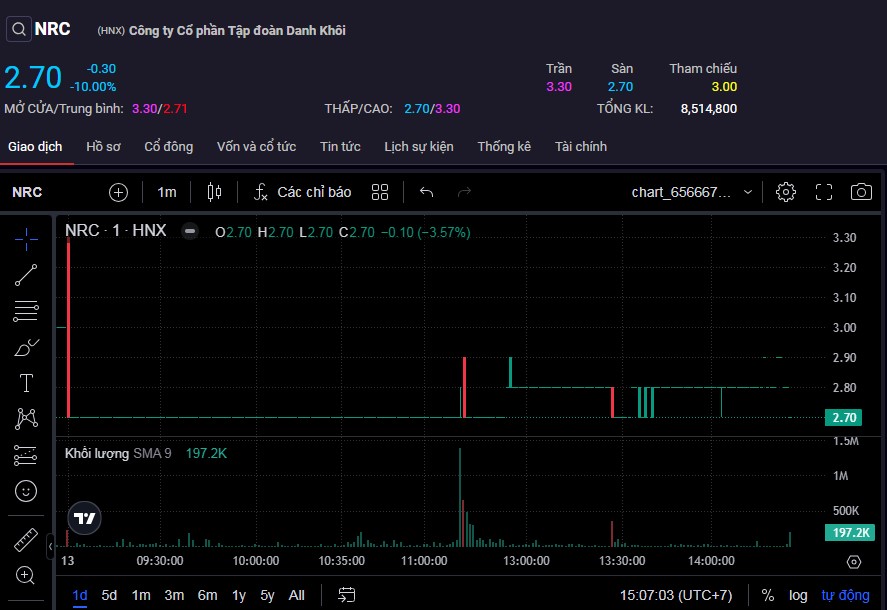This screenshot has height=610, width=887.
Task: Open chart settings gear icon
Action: coord(786,192)
